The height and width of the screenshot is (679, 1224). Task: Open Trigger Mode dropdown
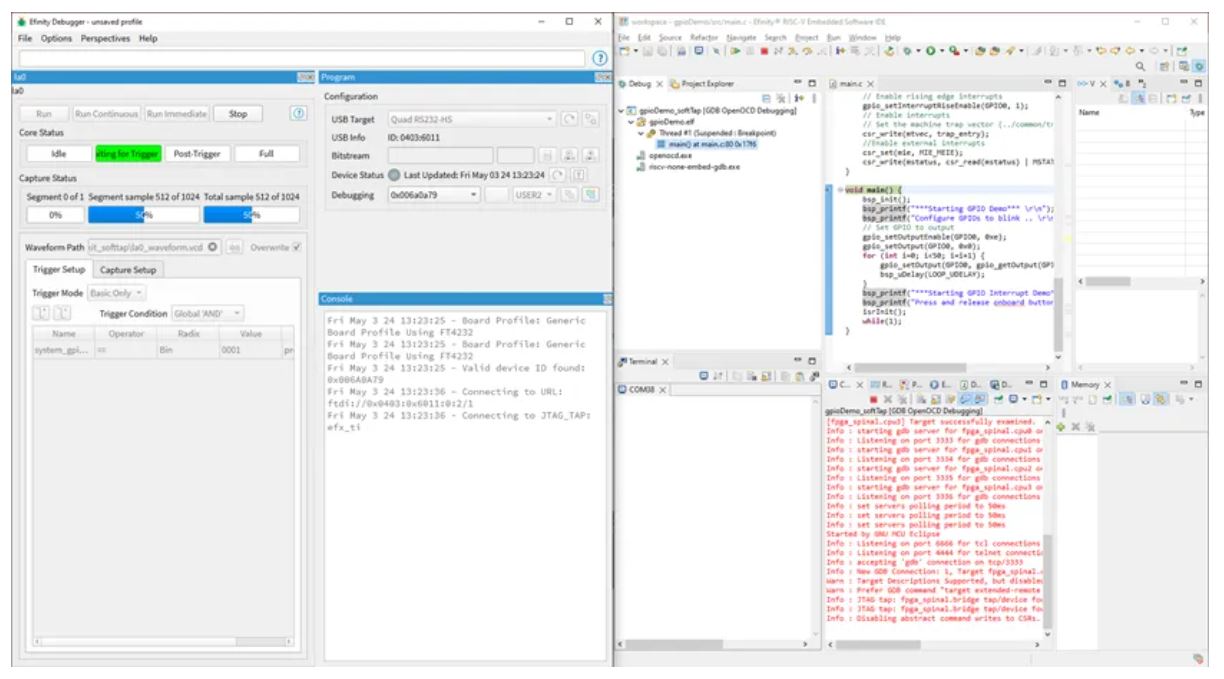118,293
